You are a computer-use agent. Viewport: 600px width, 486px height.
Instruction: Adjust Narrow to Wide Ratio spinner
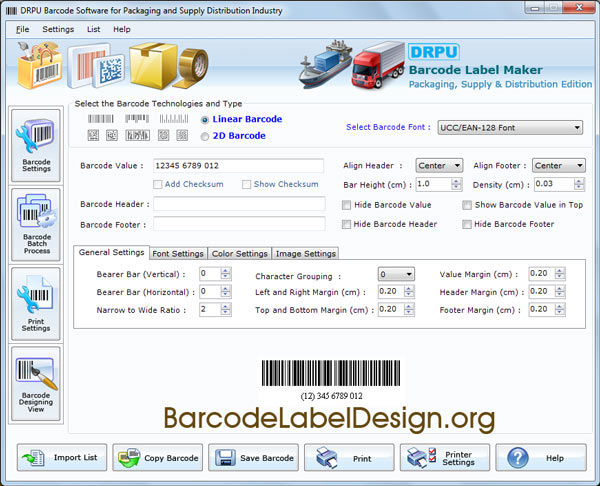226,309
